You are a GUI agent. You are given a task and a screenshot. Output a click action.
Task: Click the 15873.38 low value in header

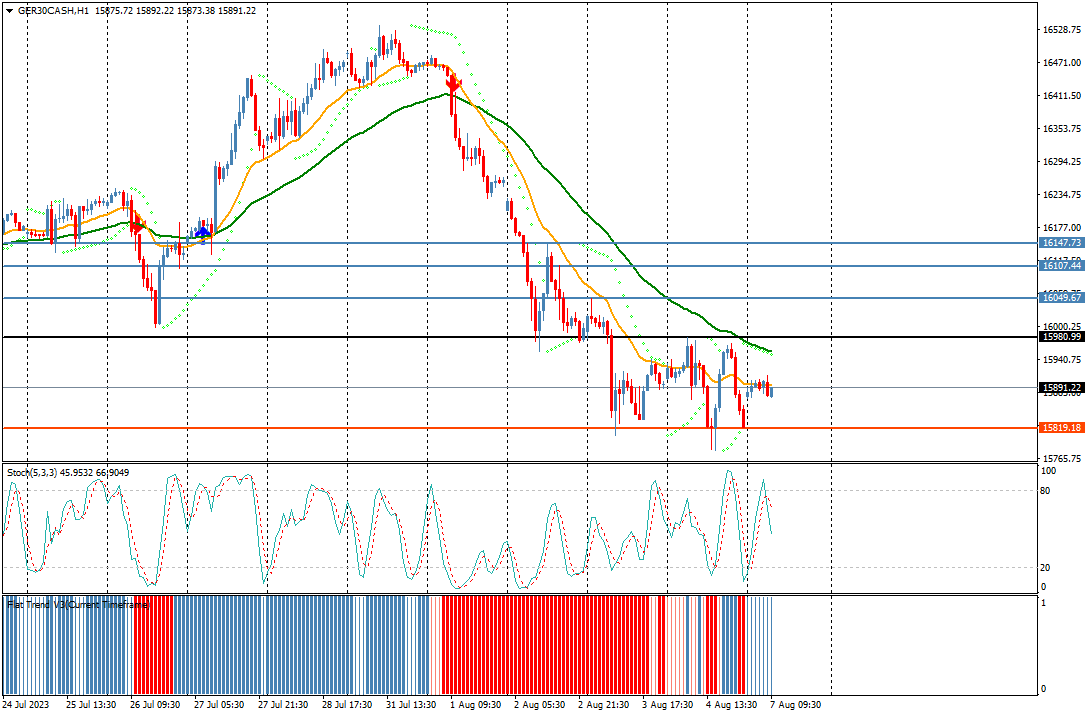point(196,10)
